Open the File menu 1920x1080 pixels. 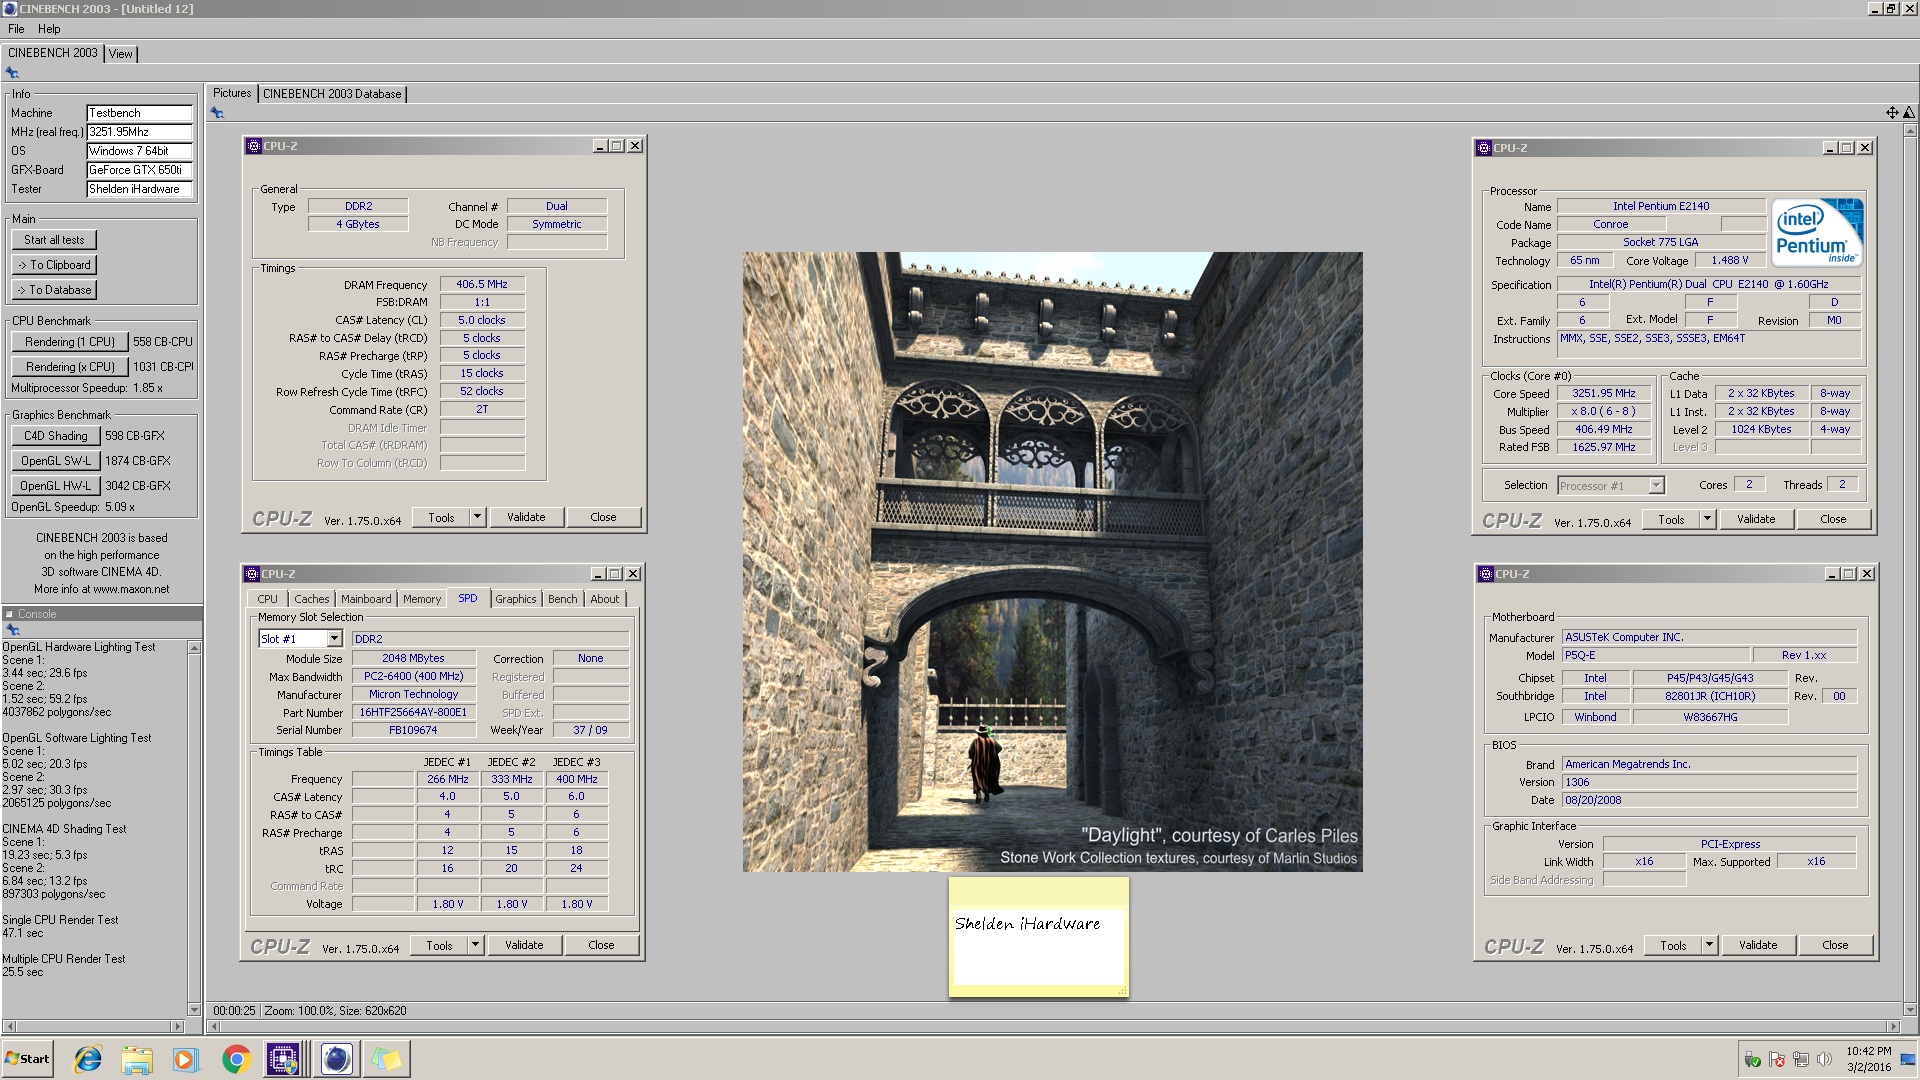tap(16, 29)
